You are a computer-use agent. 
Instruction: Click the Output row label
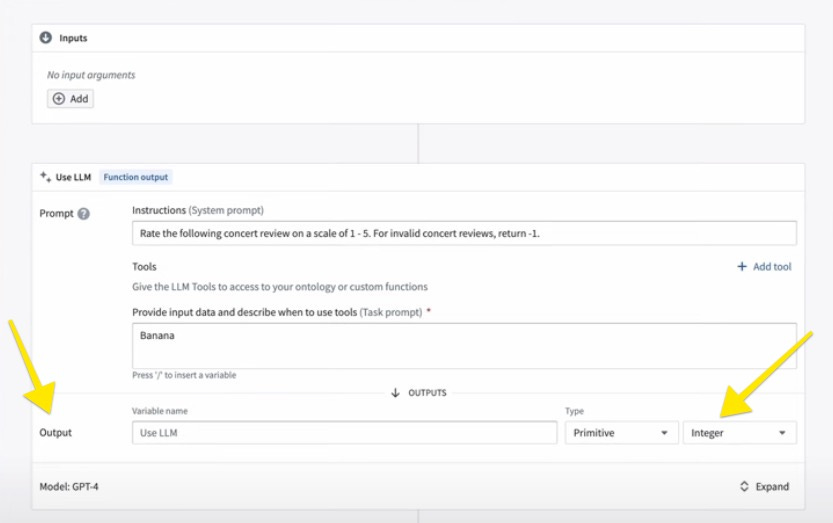[55, 433]
